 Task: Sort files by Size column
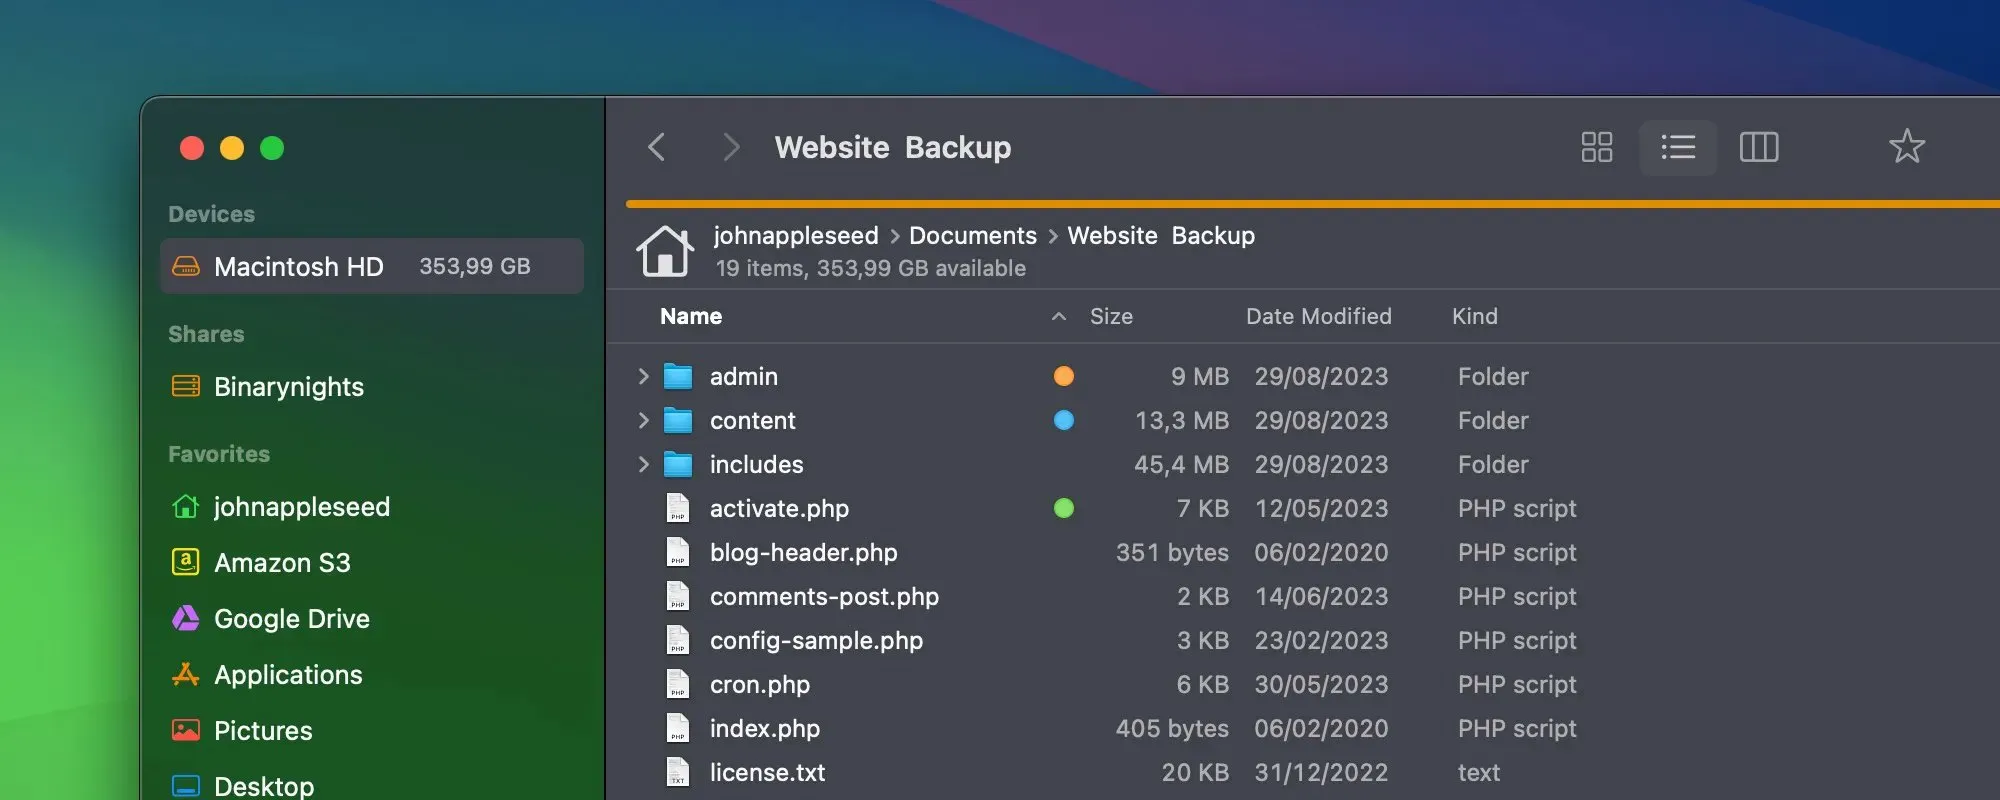(1111, 317)
